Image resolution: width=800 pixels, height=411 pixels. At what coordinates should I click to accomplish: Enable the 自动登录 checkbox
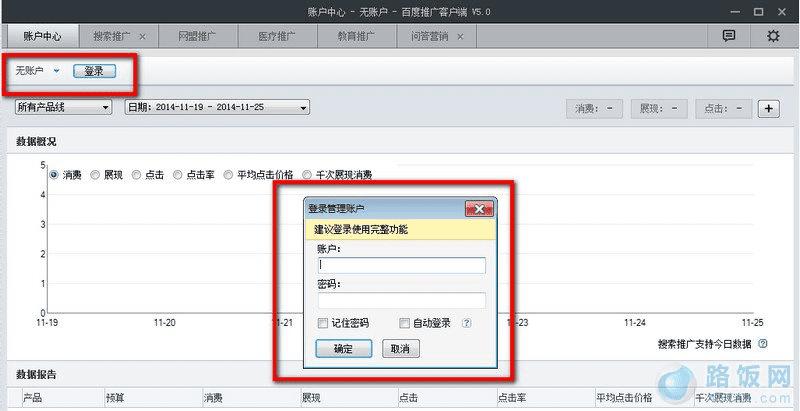[404, 323]
